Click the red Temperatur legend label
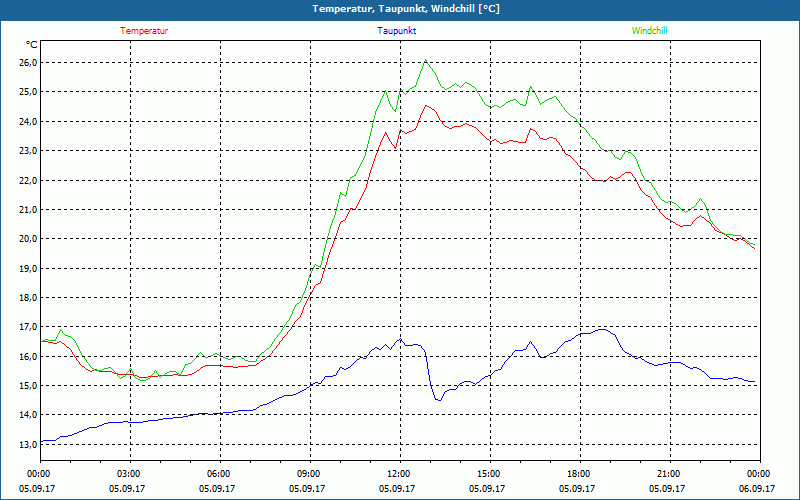Viewport: 800px width, 500px height. click(144, 31)
